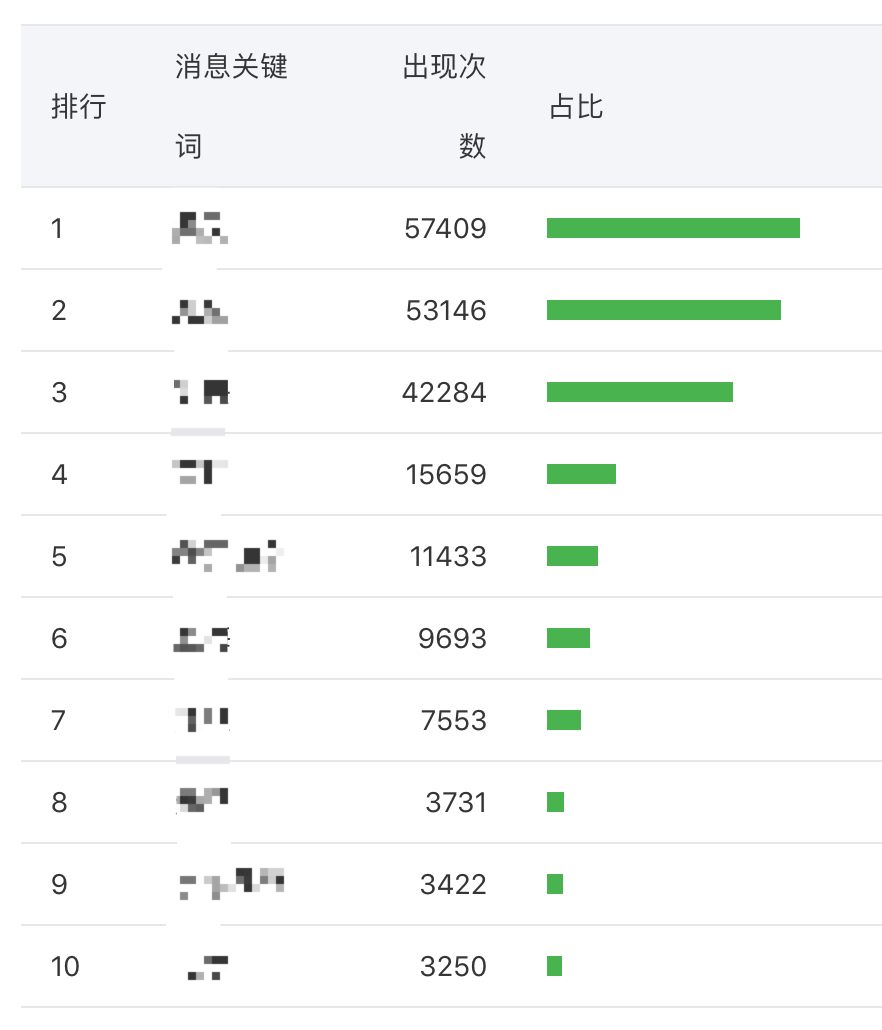Click the count value 53146
The width and height of the screenshot is (882, 1030).
click(446, 311)
